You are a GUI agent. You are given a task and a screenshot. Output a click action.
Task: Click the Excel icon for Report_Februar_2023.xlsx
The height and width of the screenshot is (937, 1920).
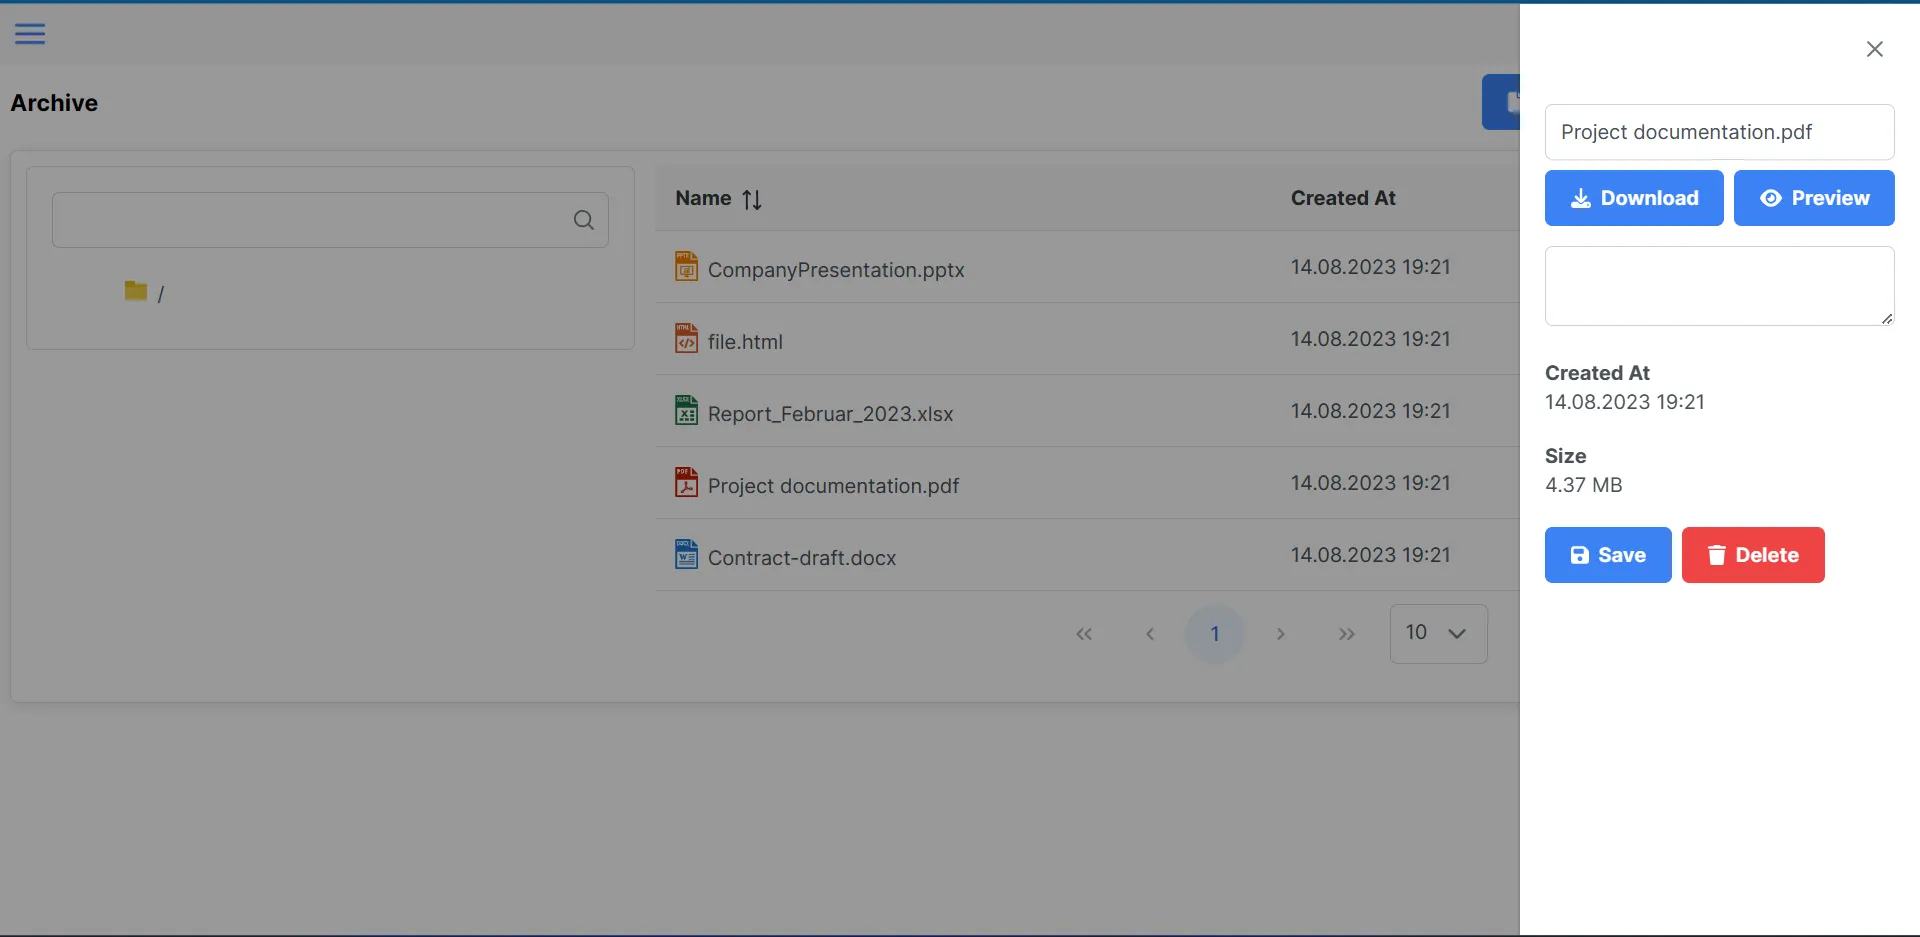tap(686, 411)
